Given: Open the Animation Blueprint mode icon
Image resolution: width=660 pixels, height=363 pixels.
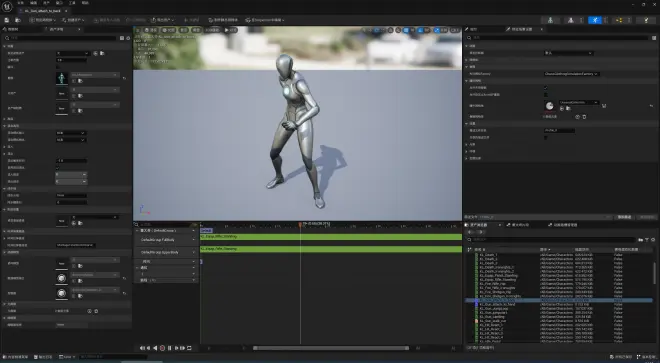Looking at the screenshot, I should point(619,20).
